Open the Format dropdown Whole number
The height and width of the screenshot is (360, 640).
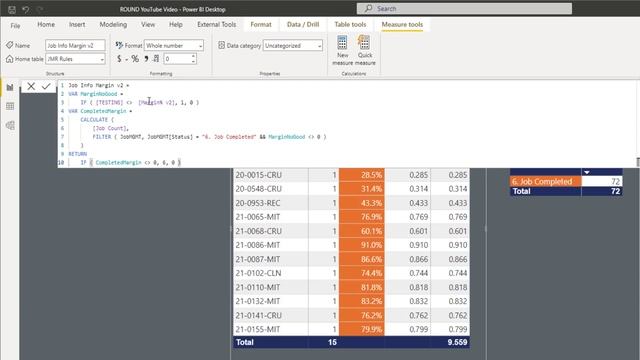(x=174, y=45)
